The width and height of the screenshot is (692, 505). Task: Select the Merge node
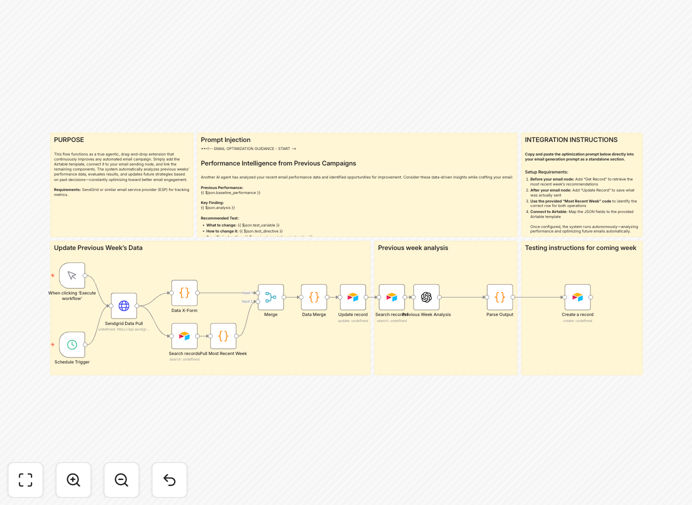[271, 297]
